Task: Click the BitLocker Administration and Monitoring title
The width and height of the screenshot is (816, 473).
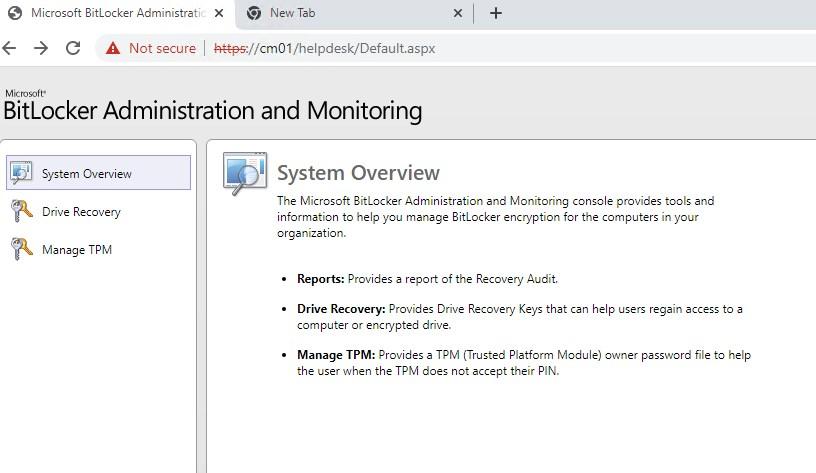Action: [212, 111]
